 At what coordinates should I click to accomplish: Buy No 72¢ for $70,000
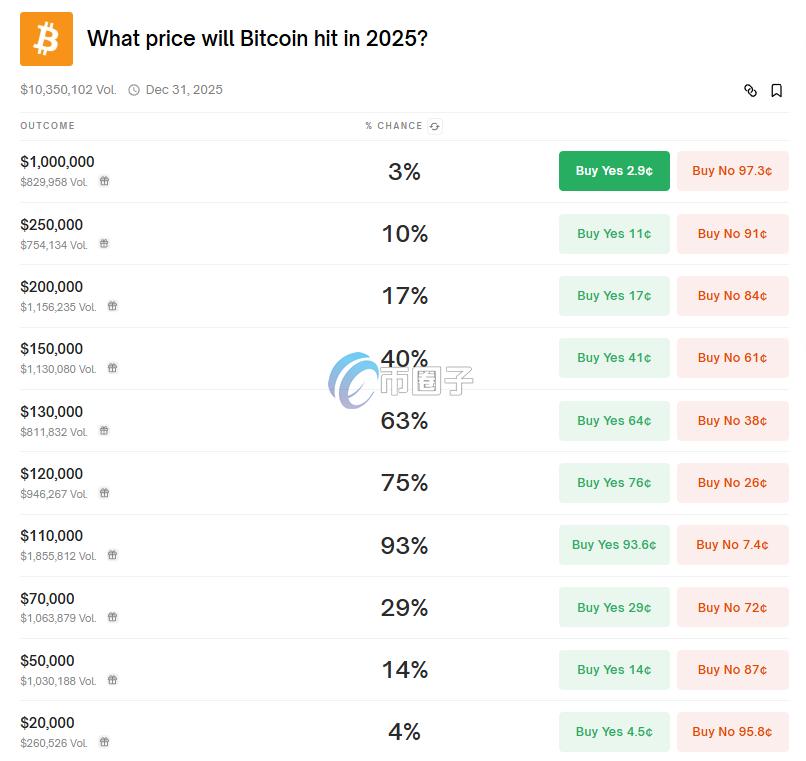[x=732, y=608]
